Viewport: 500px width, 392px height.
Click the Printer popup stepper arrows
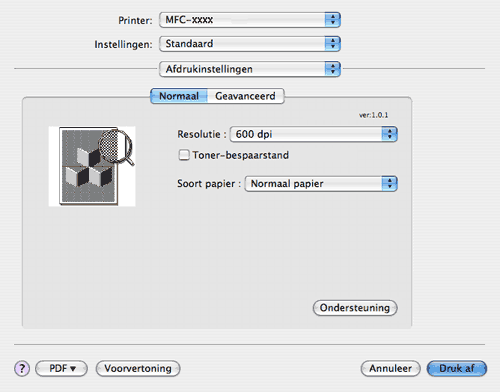(332, 20)
